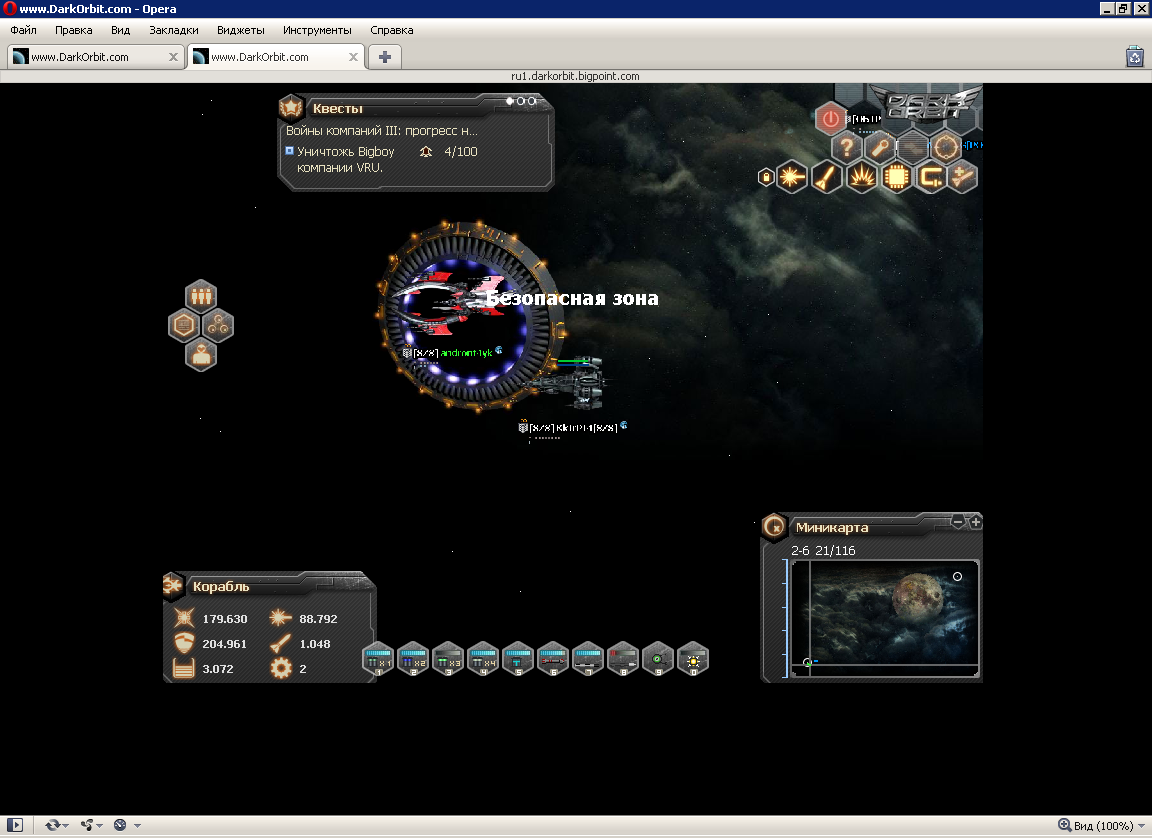Open the wrench settings hexagon
Screen dimensions: 1152x838
879,148
